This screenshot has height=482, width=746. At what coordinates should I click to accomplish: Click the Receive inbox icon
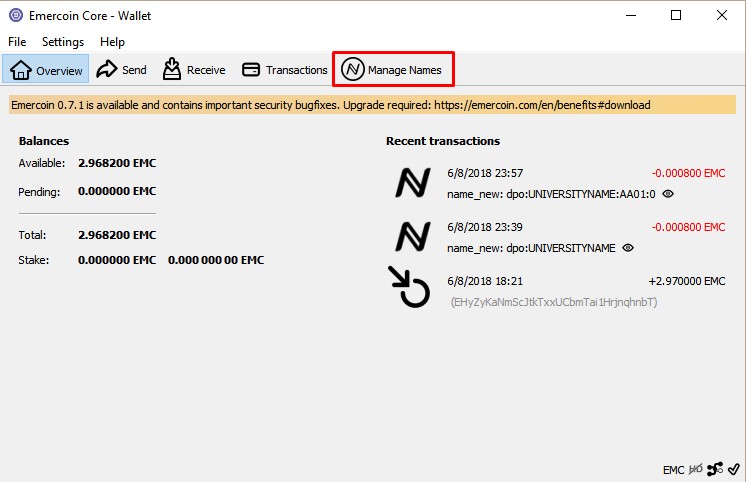[x=172, y=69]
